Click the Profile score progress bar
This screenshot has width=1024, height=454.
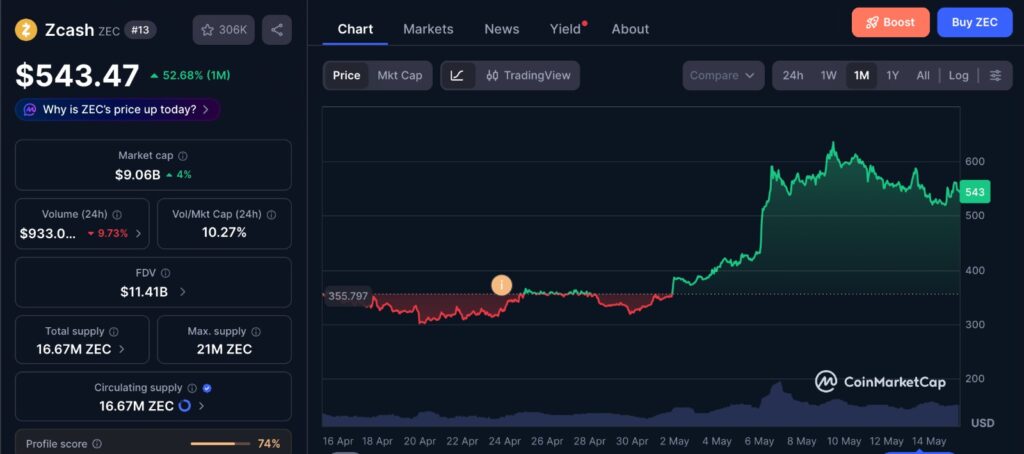tap(220, 444)
